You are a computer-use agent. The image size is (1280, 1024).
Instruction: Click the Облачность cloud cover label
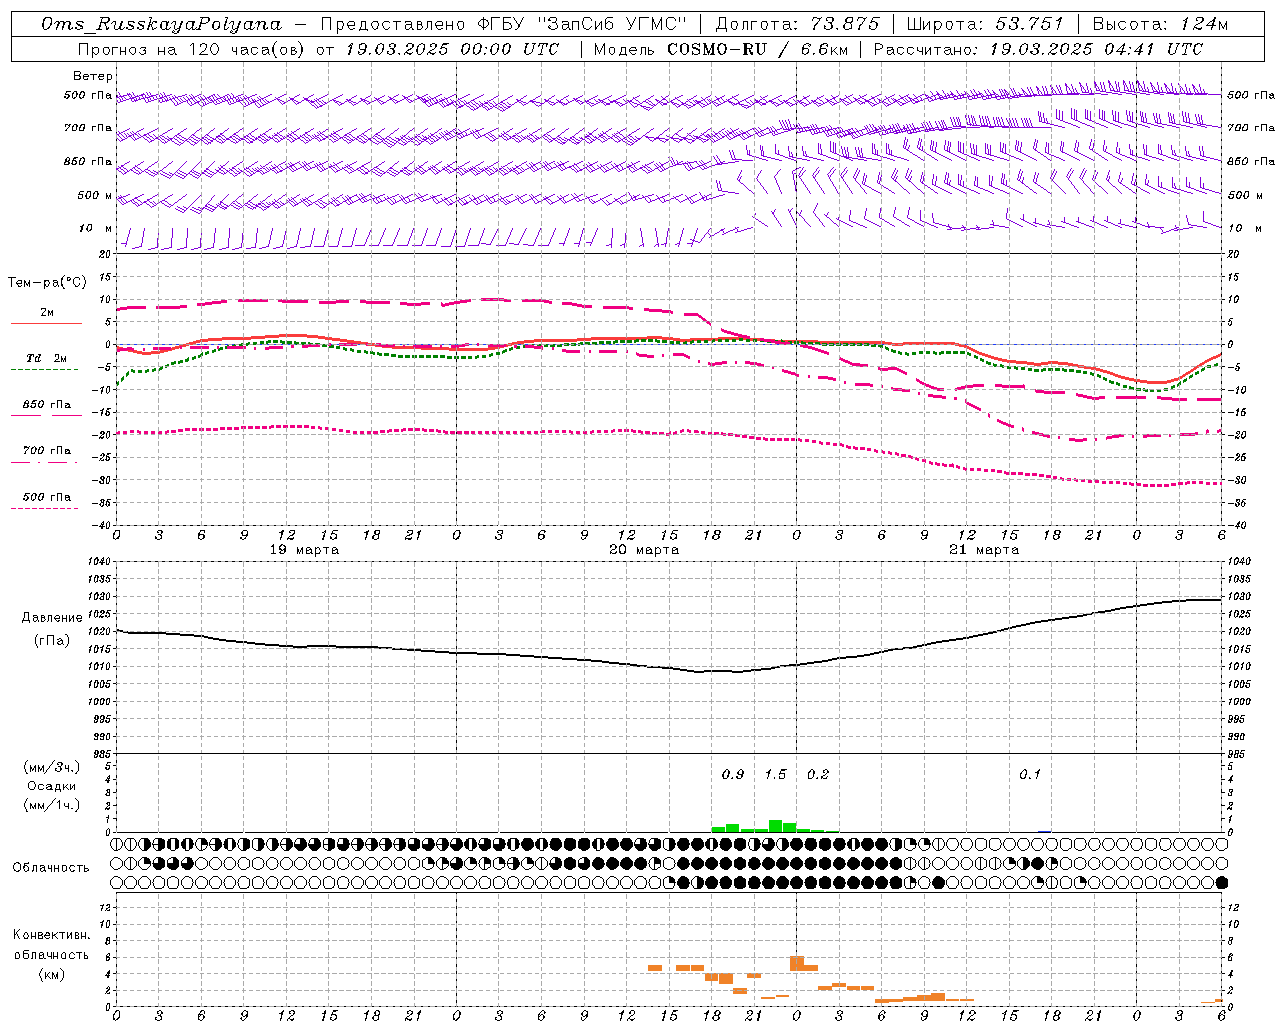click(51, 868)
